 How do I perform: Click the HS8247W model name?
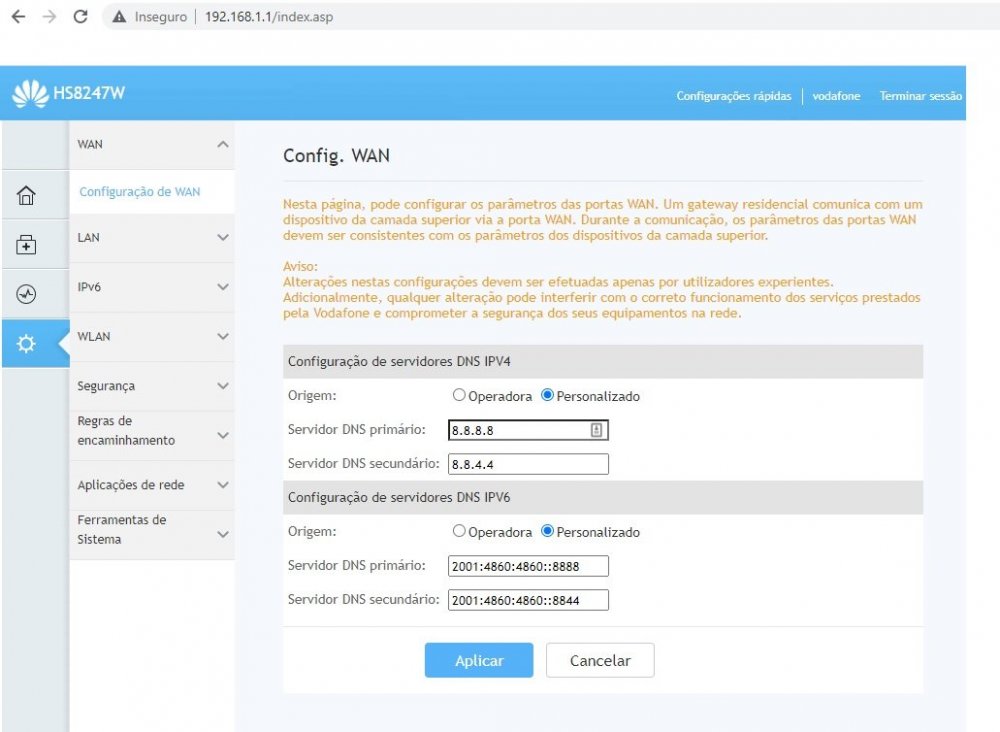pyautogui.click(x=89, y=93)
